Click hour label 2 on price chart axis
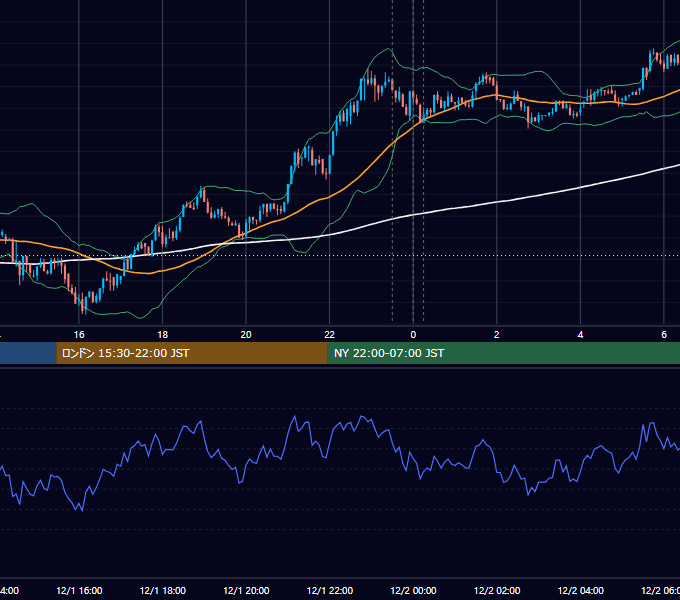This screenshot has height=600, width=680. coord(497,334)
